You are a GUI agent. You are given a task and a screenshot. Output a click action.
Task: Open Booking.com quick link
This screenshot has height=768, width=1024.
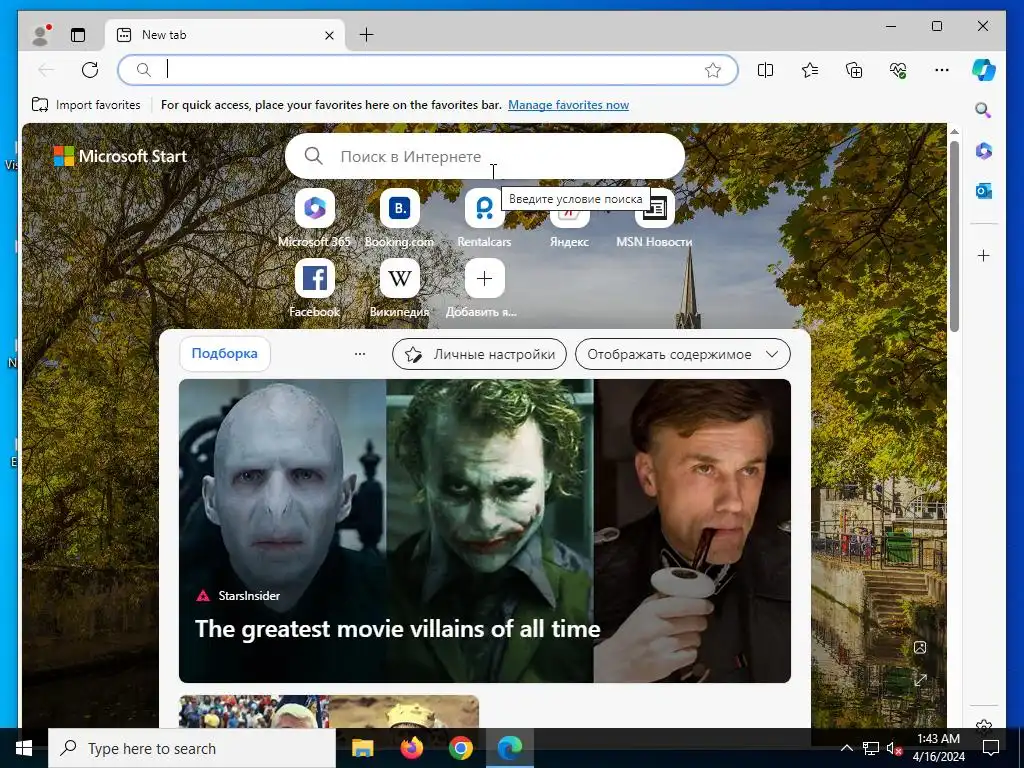[400, 219]
